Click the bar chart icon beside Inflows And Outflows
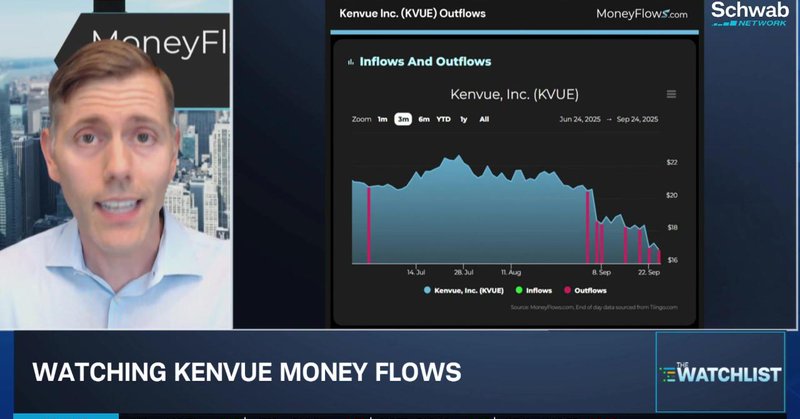 351,62
